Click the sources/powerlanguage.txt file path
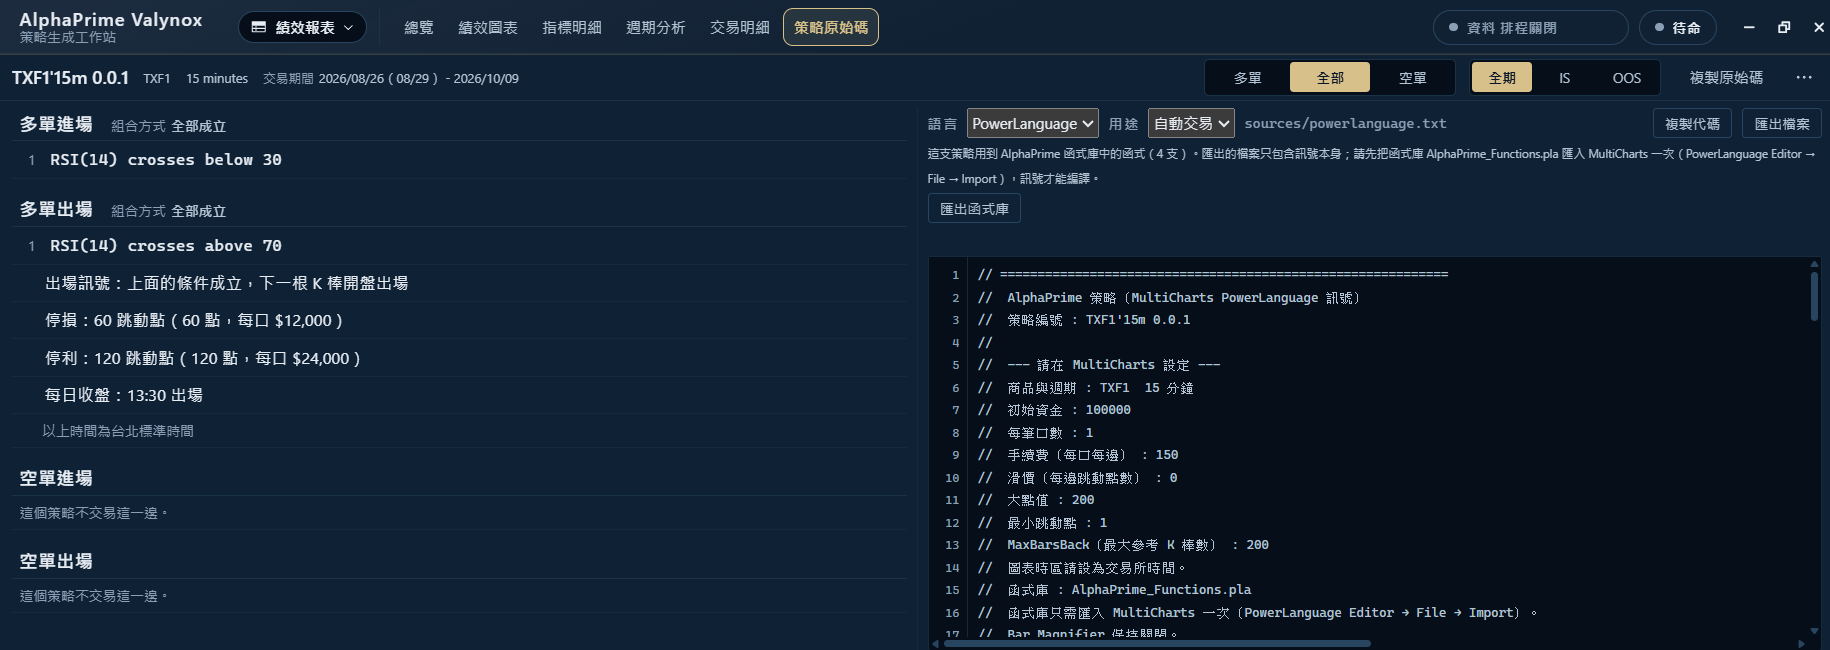1830x650 pixels. coord(1345,124)
